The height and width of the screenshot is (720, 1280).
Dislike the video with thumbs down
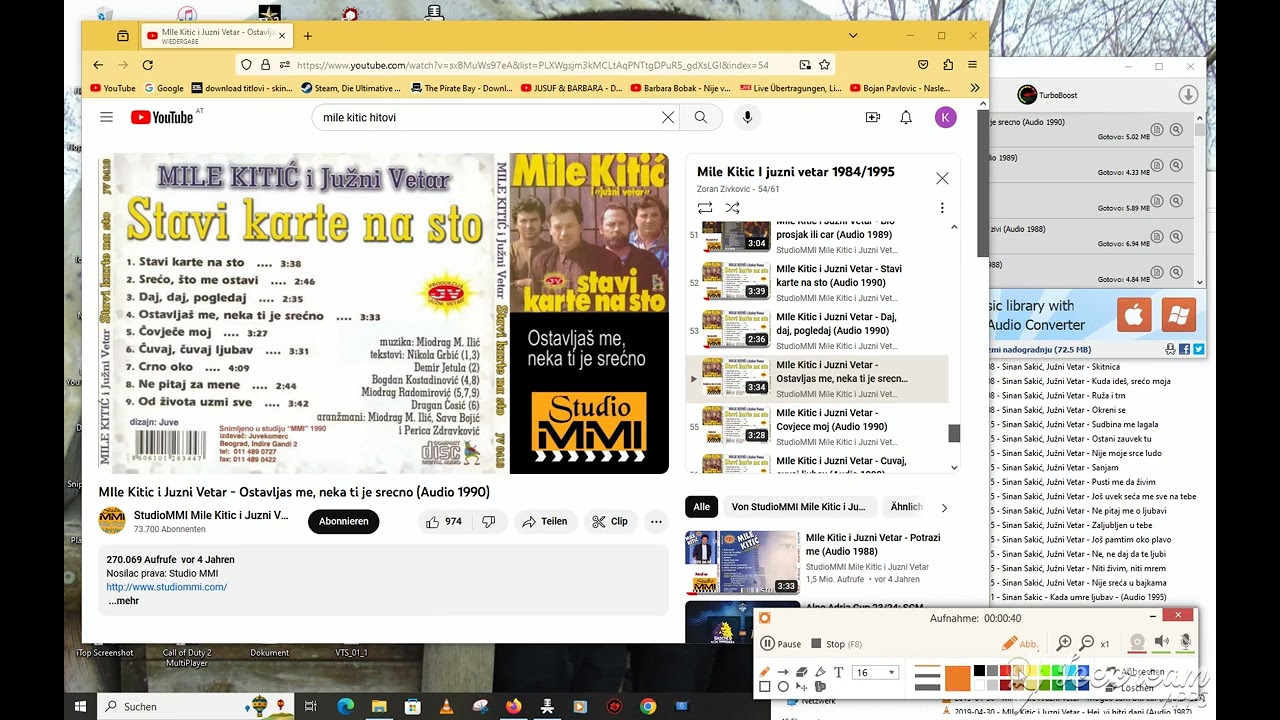(489, 521)
